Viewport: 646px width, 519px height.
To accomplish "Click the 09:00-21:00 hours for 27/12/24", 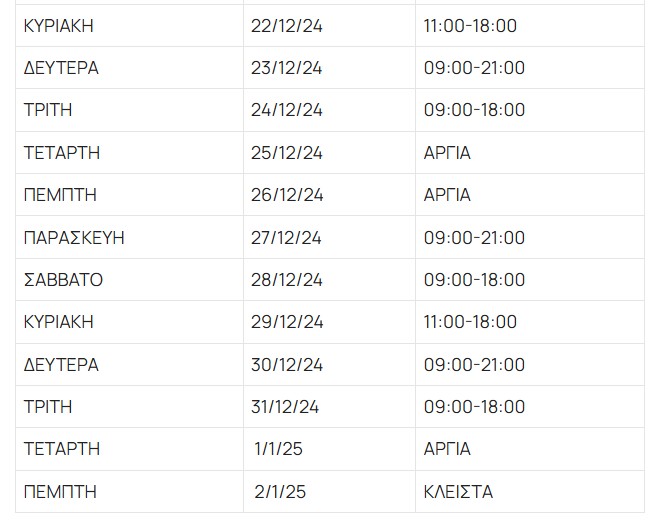I will [x=474, y=238].
